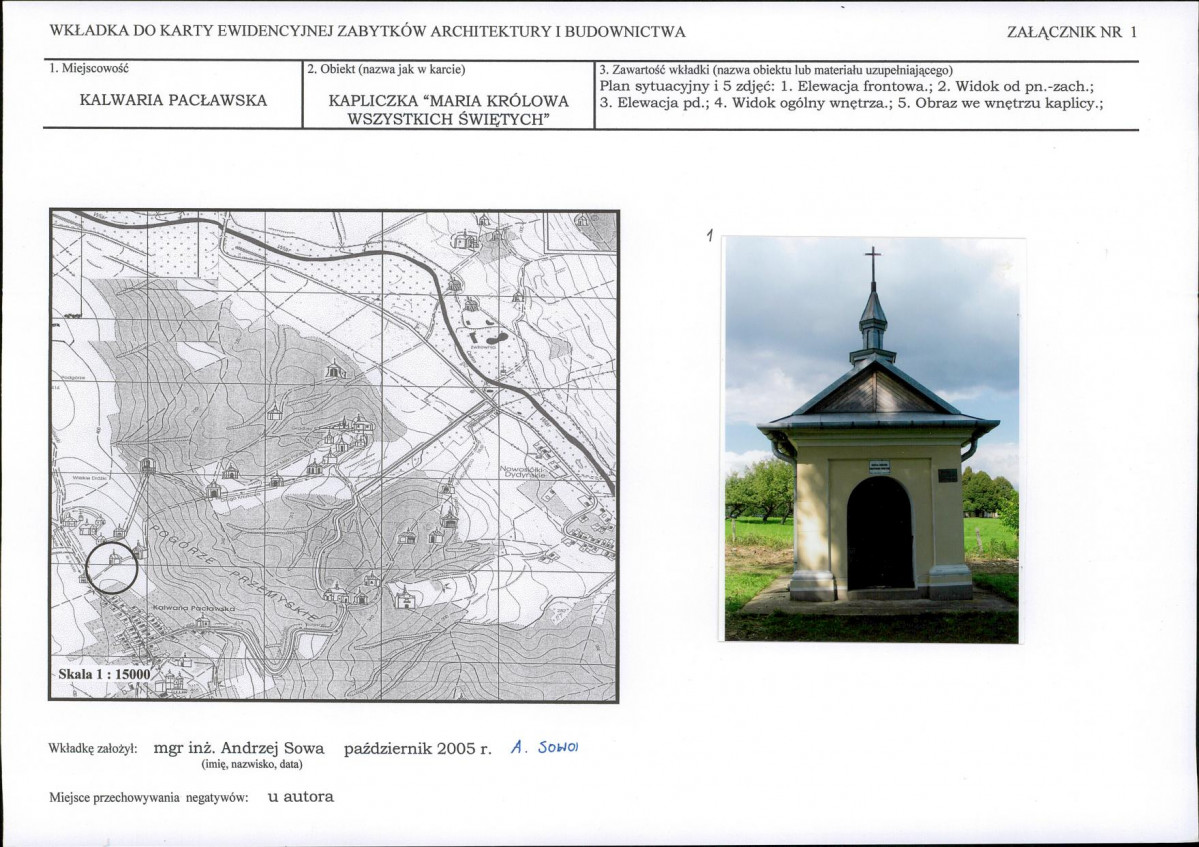Click the "1. Miejscowość" field label
Viewport: 1199px width, 847px height.
tap(89, 69)
